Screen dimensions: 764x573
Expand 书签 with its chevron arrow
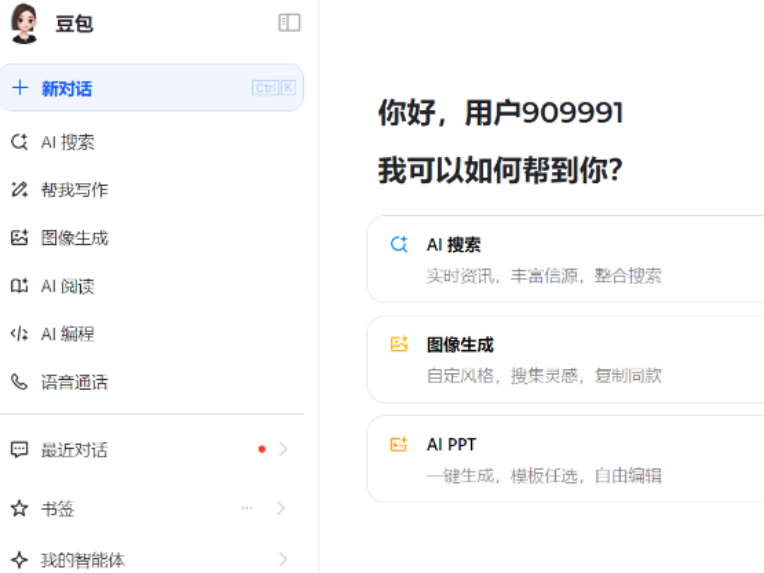[281, 508]
